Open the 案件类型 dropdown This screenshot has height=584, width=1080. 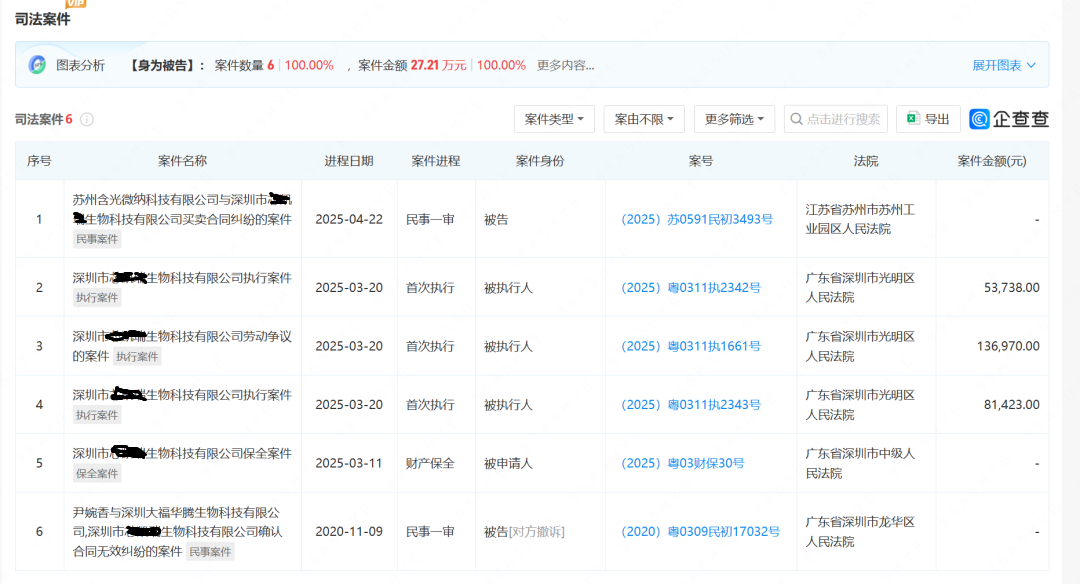(x=554, y=119)
